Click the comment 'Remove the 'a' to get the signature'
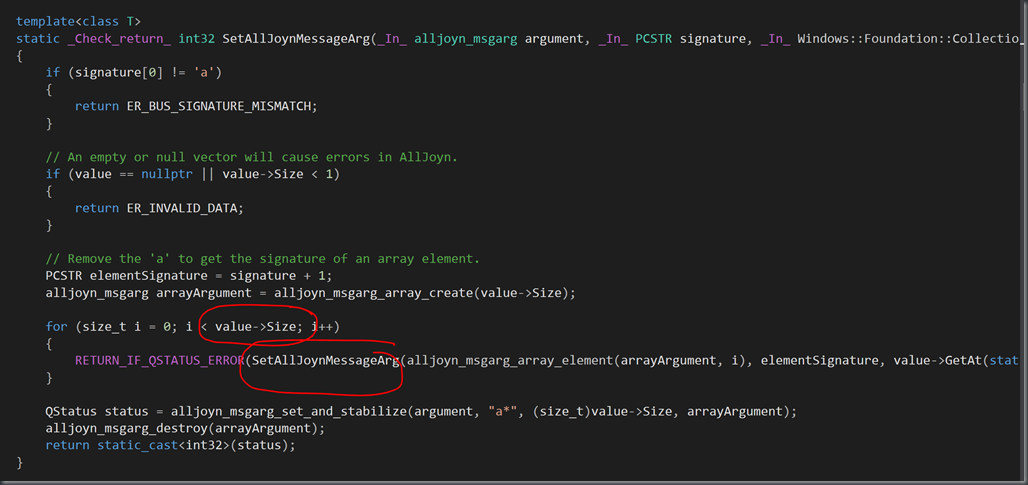Screen dimensions: 1028x485 pyautogui.click(x=263, y=259)
